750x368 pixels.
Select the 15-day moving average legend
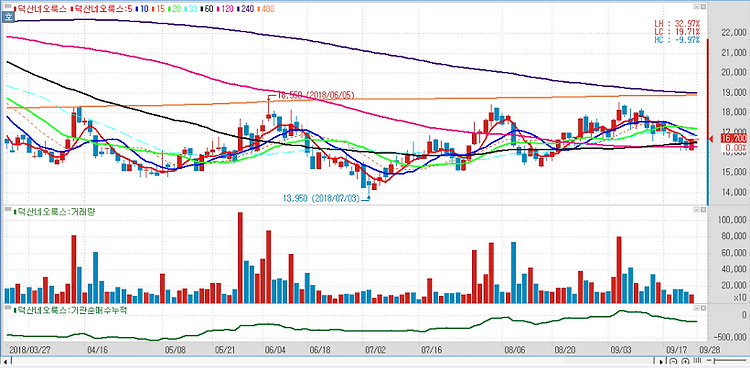click(x=158, y=9)
